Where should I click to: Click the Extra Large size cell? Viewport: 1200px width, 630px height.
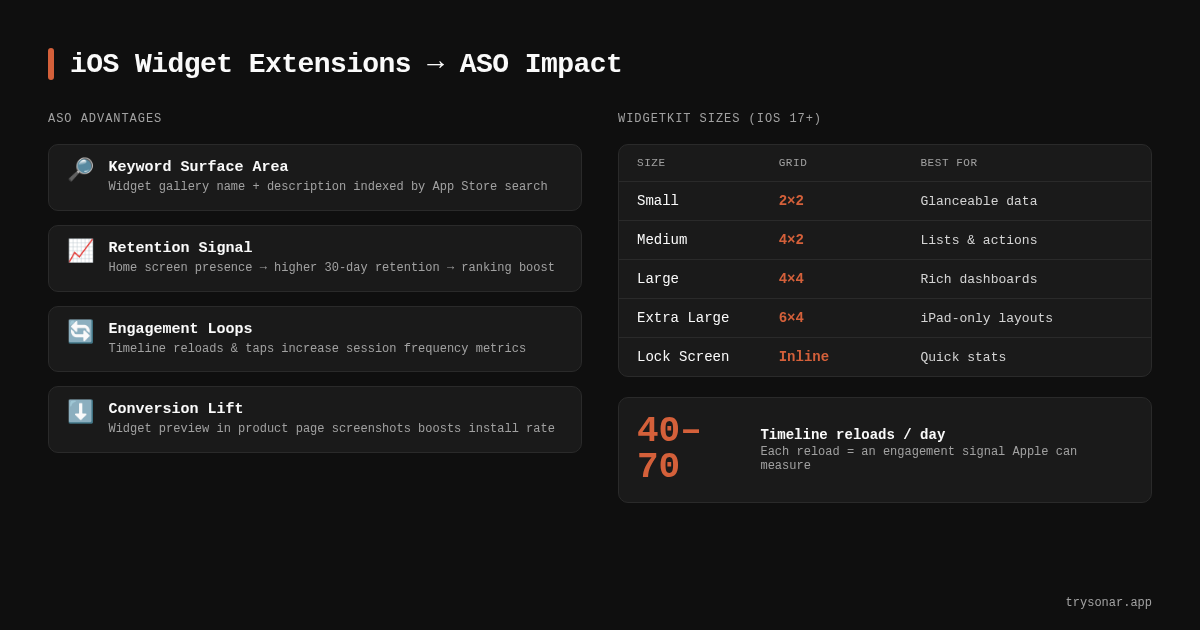(x=683, y=318)
